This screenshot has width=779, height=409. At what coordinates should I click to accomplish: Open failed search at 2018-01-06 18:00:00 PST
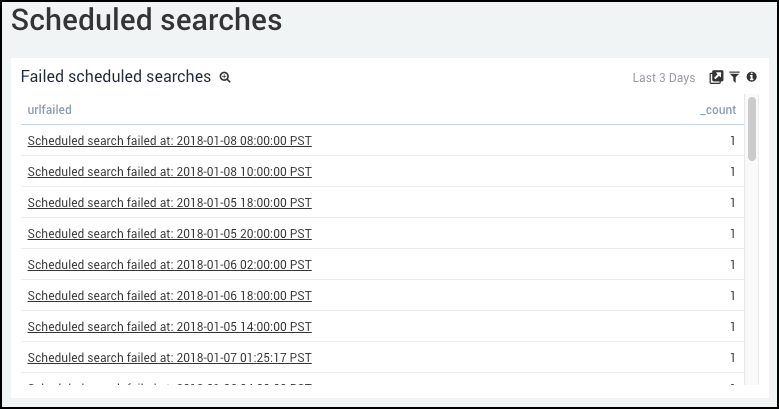[169, 296]
